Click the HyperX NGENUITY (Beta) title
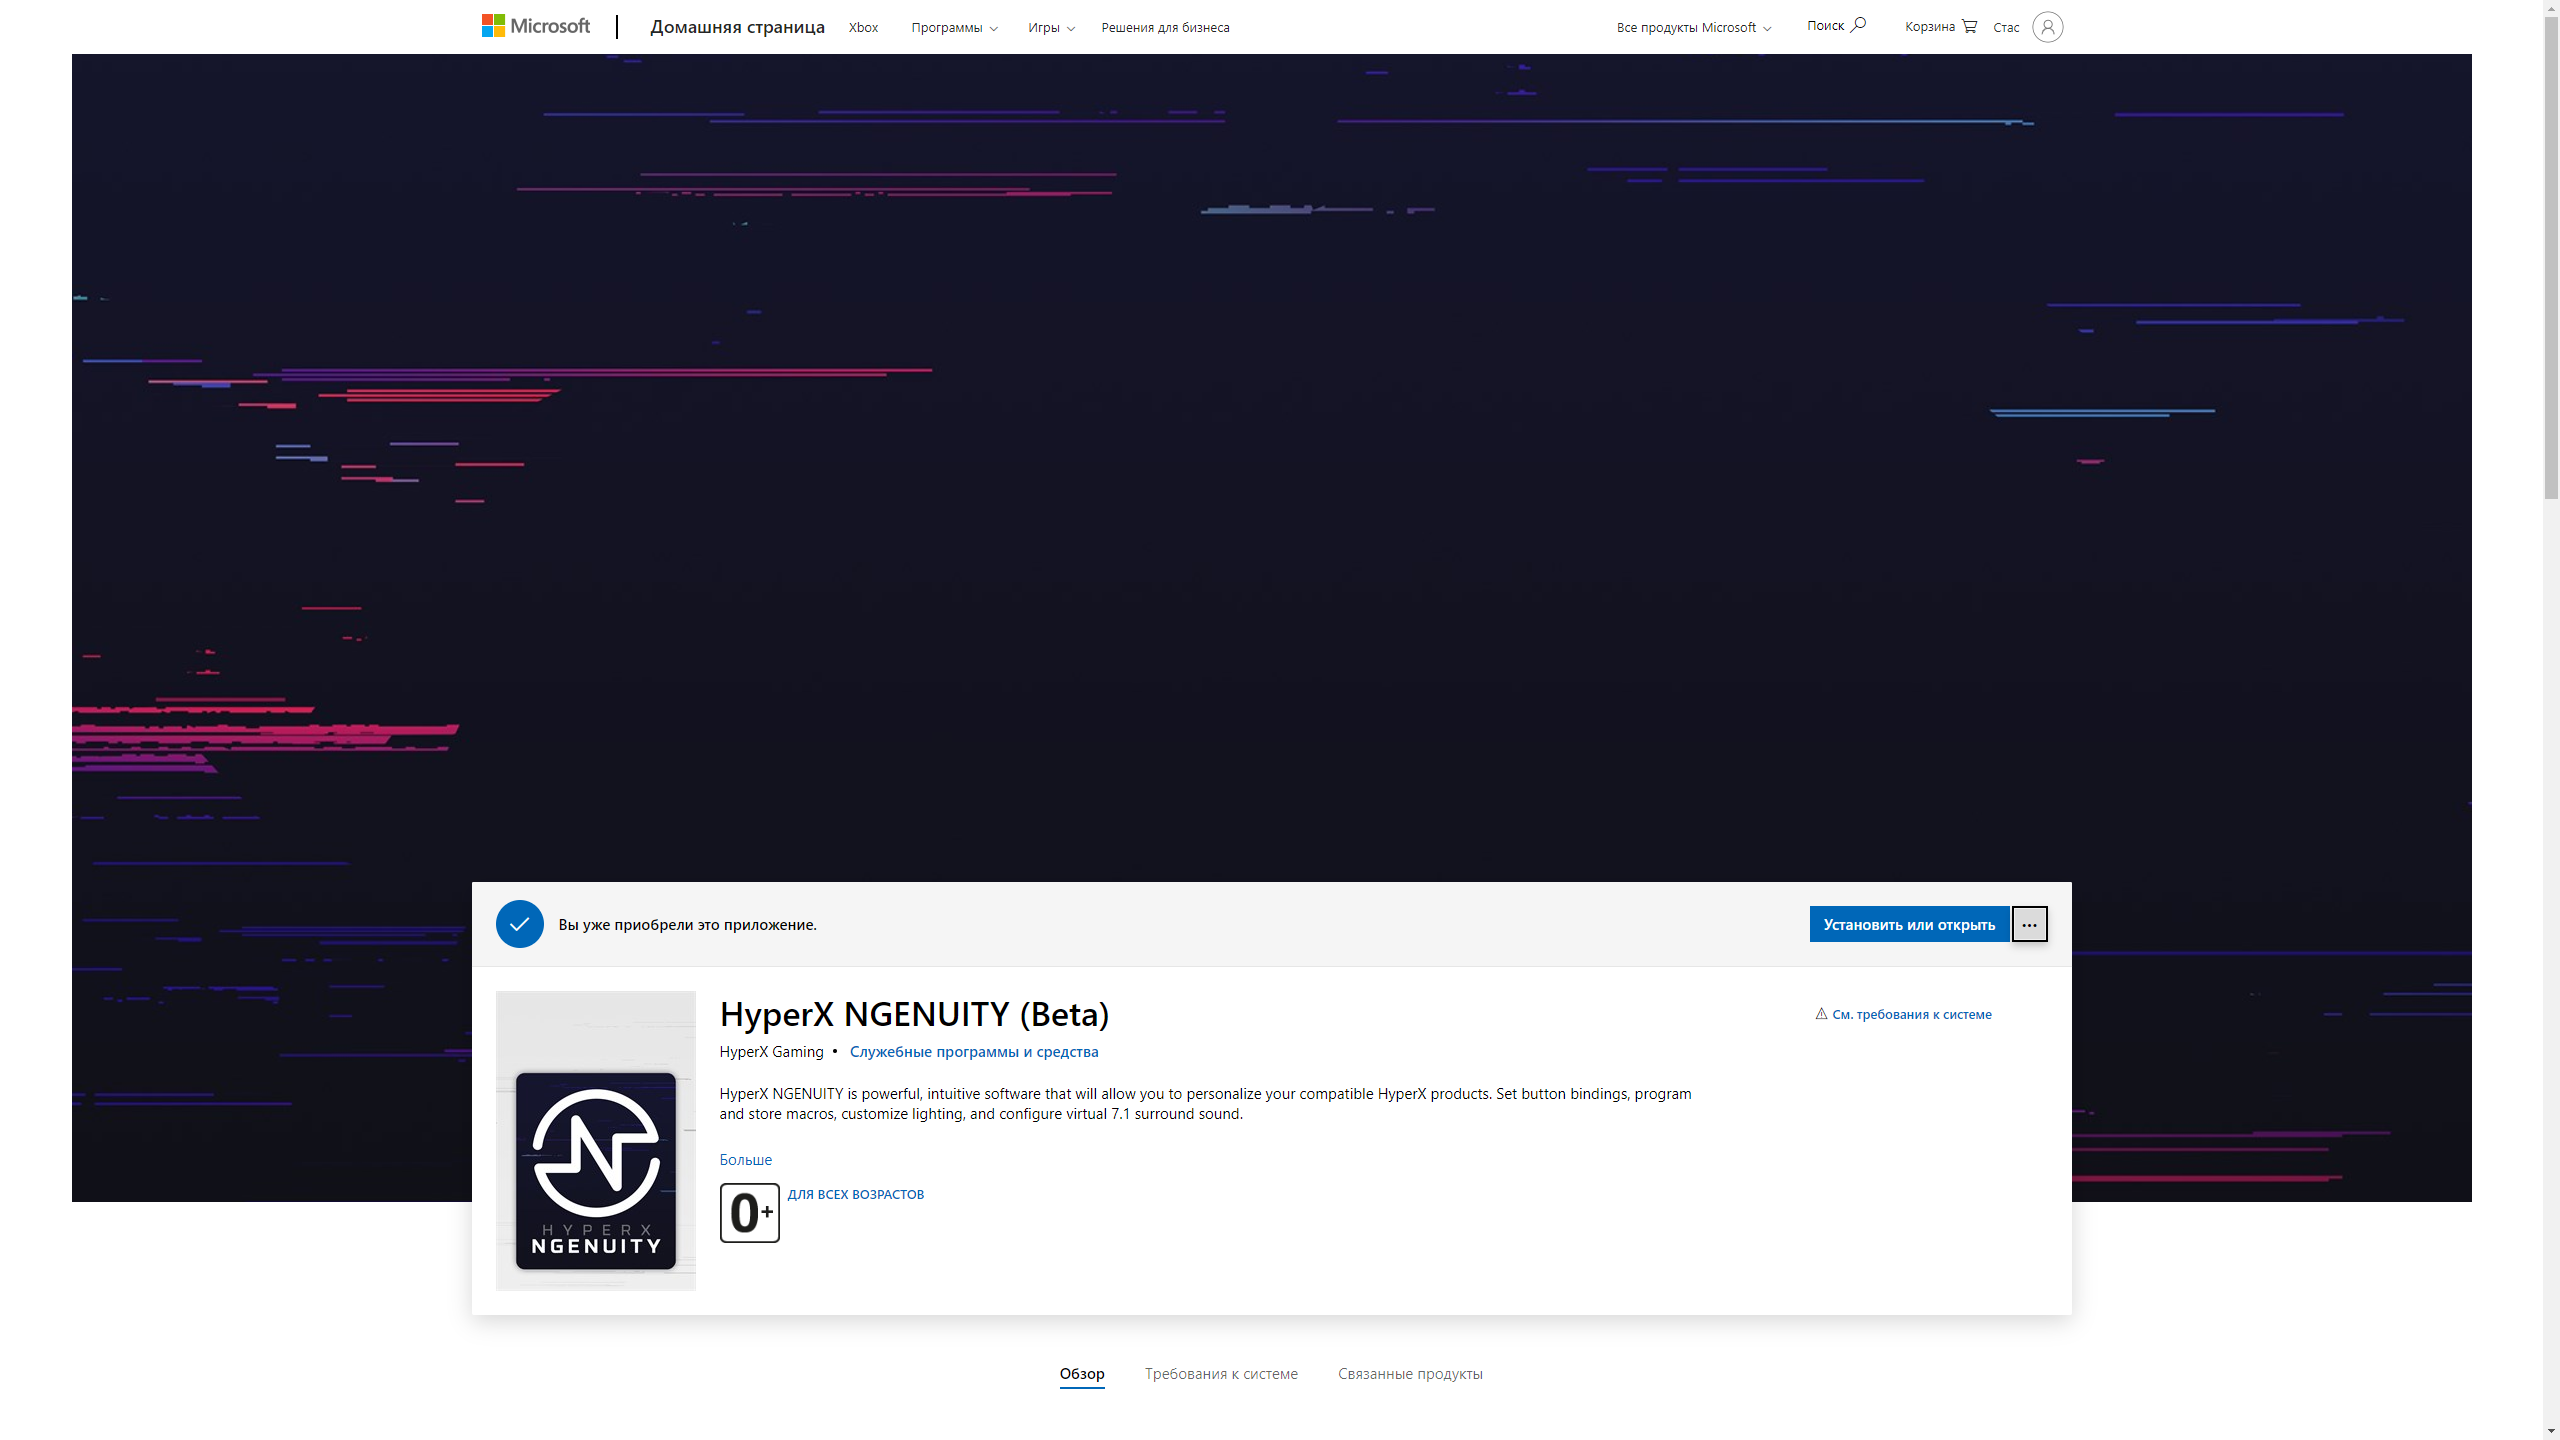2560x1440 pixels. [914, 1014]
